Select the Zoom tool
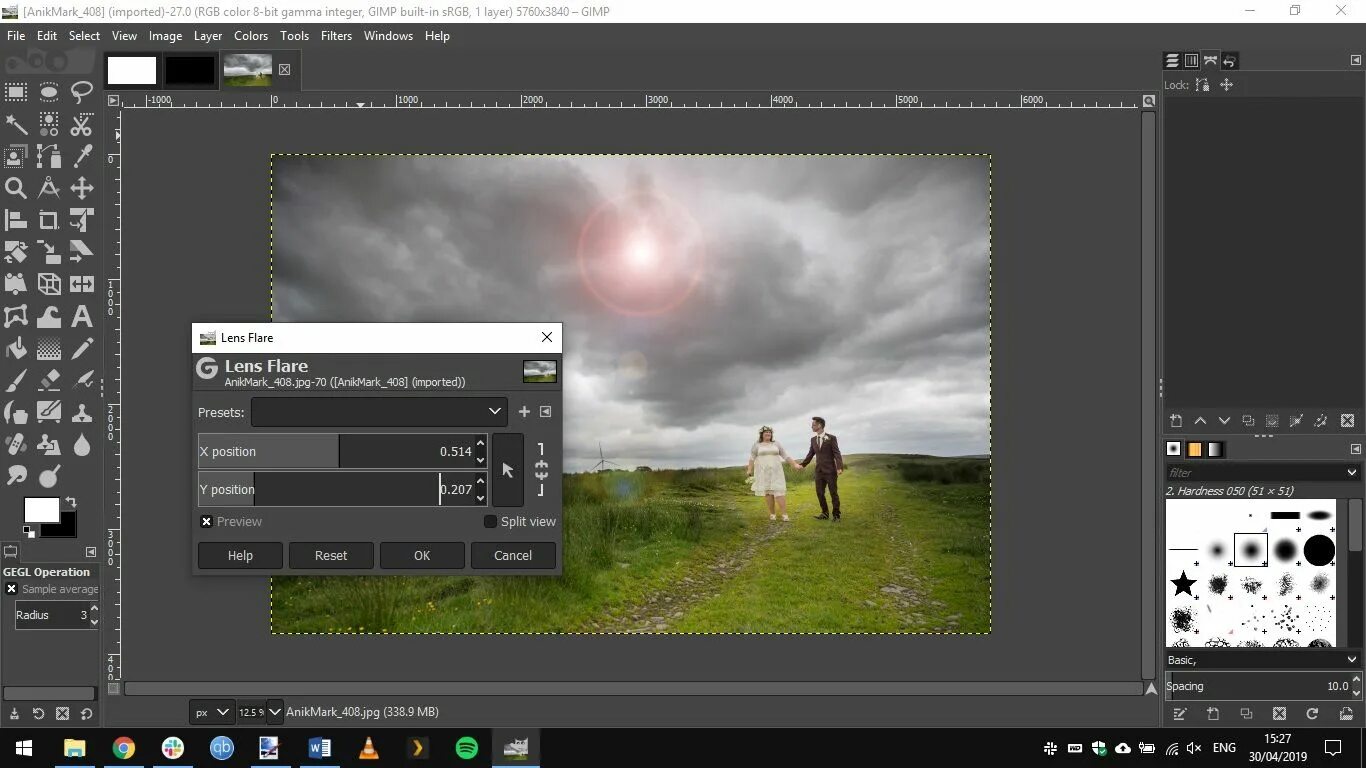Image resolution: width=1366 pixels, height=768 pixels. (x=15, y=187)
